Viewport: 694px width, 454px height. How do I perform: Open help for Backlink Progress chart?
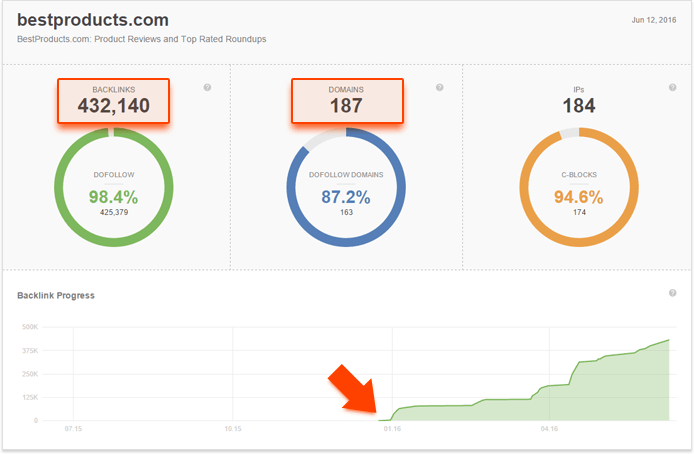672,293
